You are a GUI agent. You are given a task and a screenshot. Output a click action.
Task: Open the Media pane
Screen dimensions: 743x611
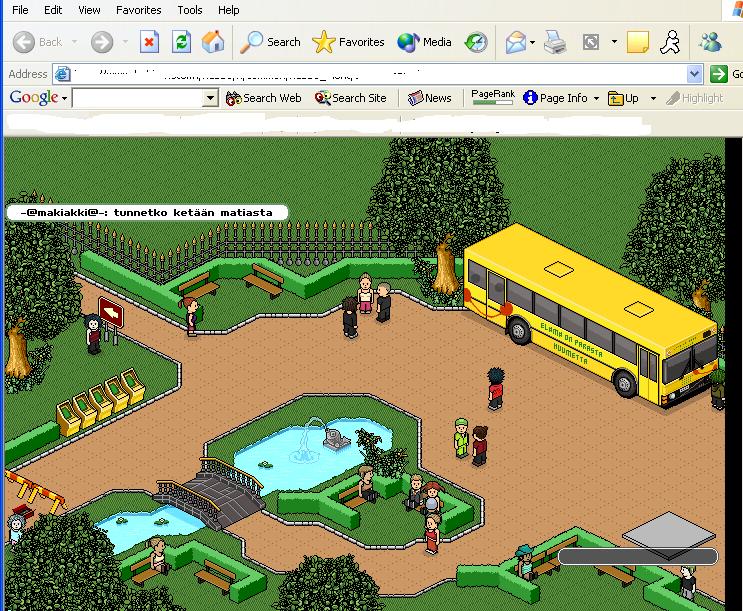[424, 42]
